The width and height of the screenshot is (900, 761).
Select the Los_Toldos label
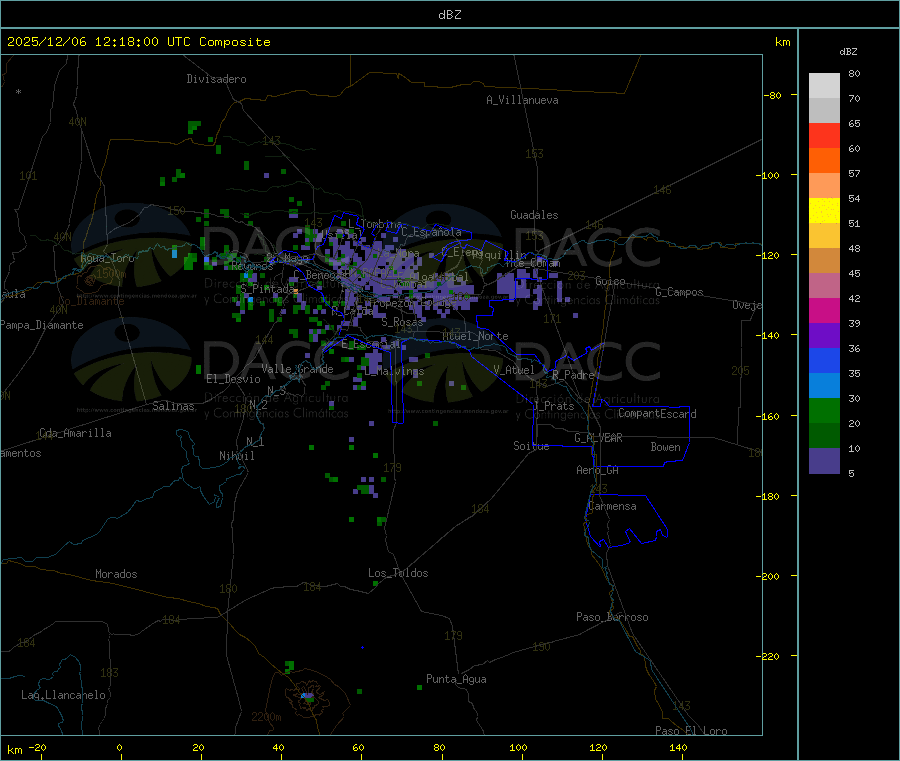point(398,573)
